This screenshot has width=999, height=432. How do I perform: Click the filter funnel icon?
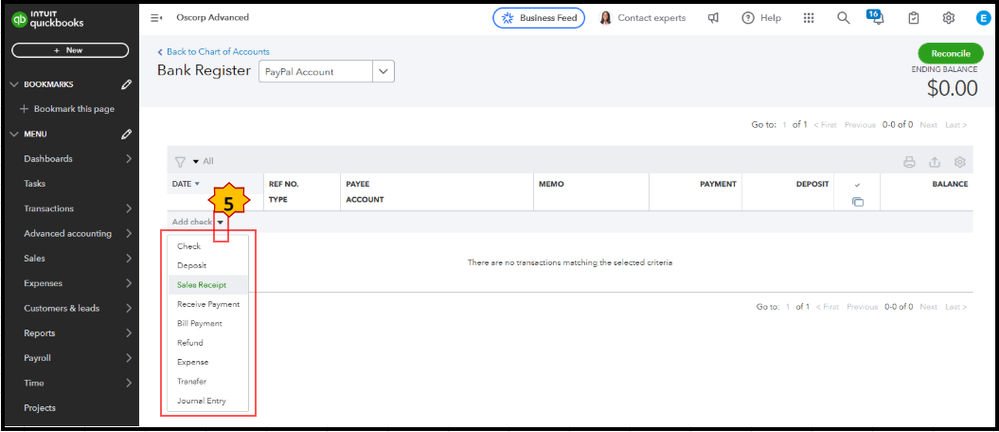pos(180,162)
